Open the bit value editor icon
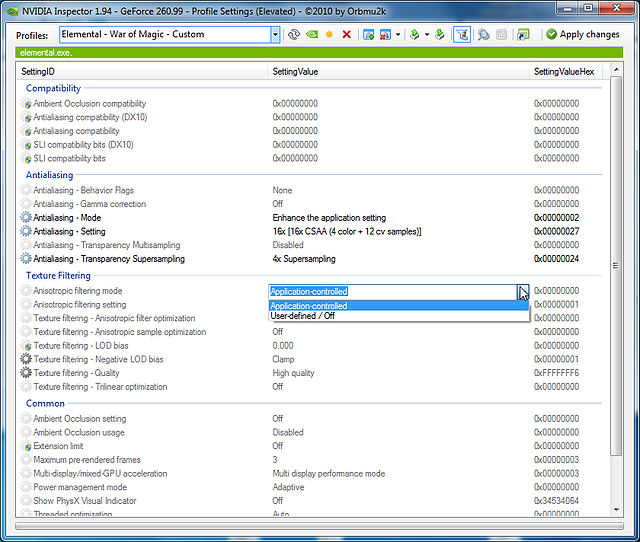Viewport: 640px width, 542px height. [x=501, y=35]
